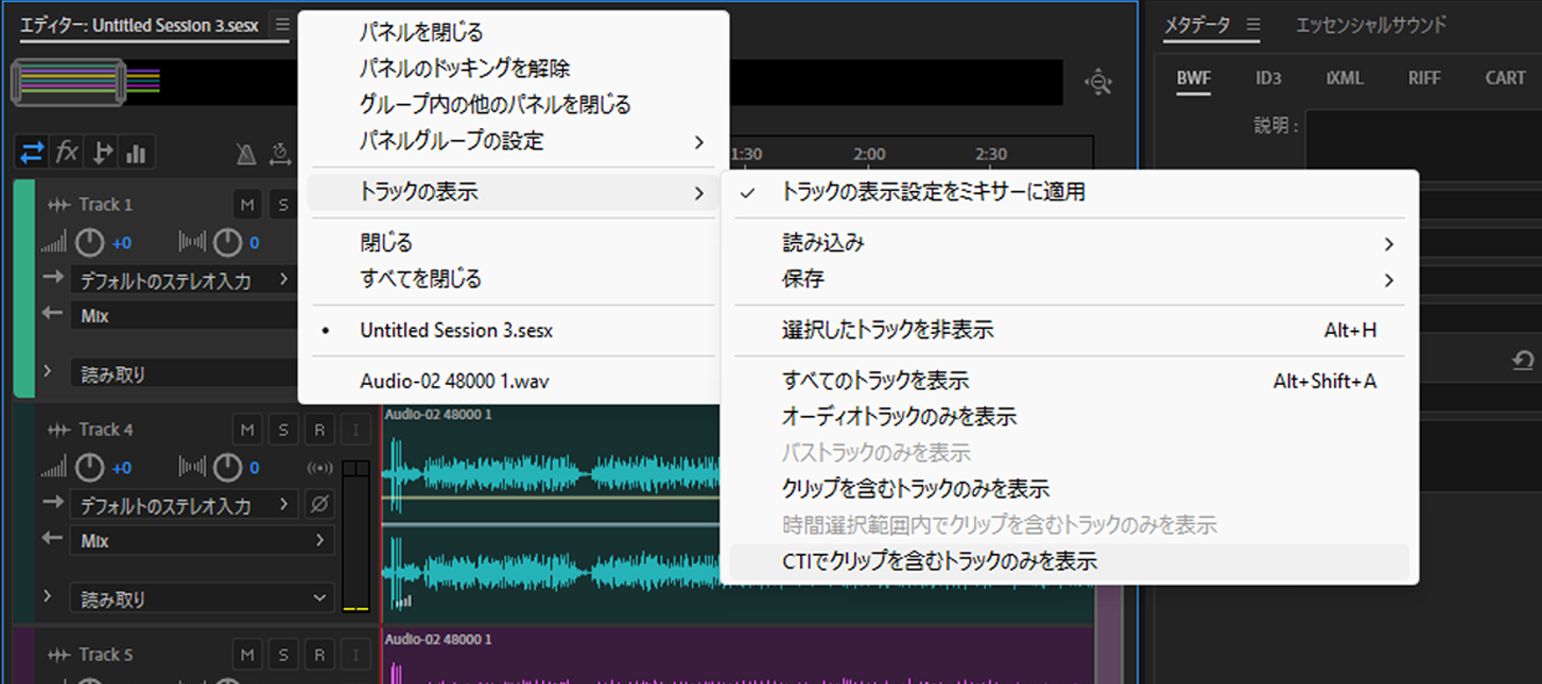Viewport: 1542px width, 684px height.
Task: Toggle the metronome icon
Action: pyautogui.click(x=246, y=153)
